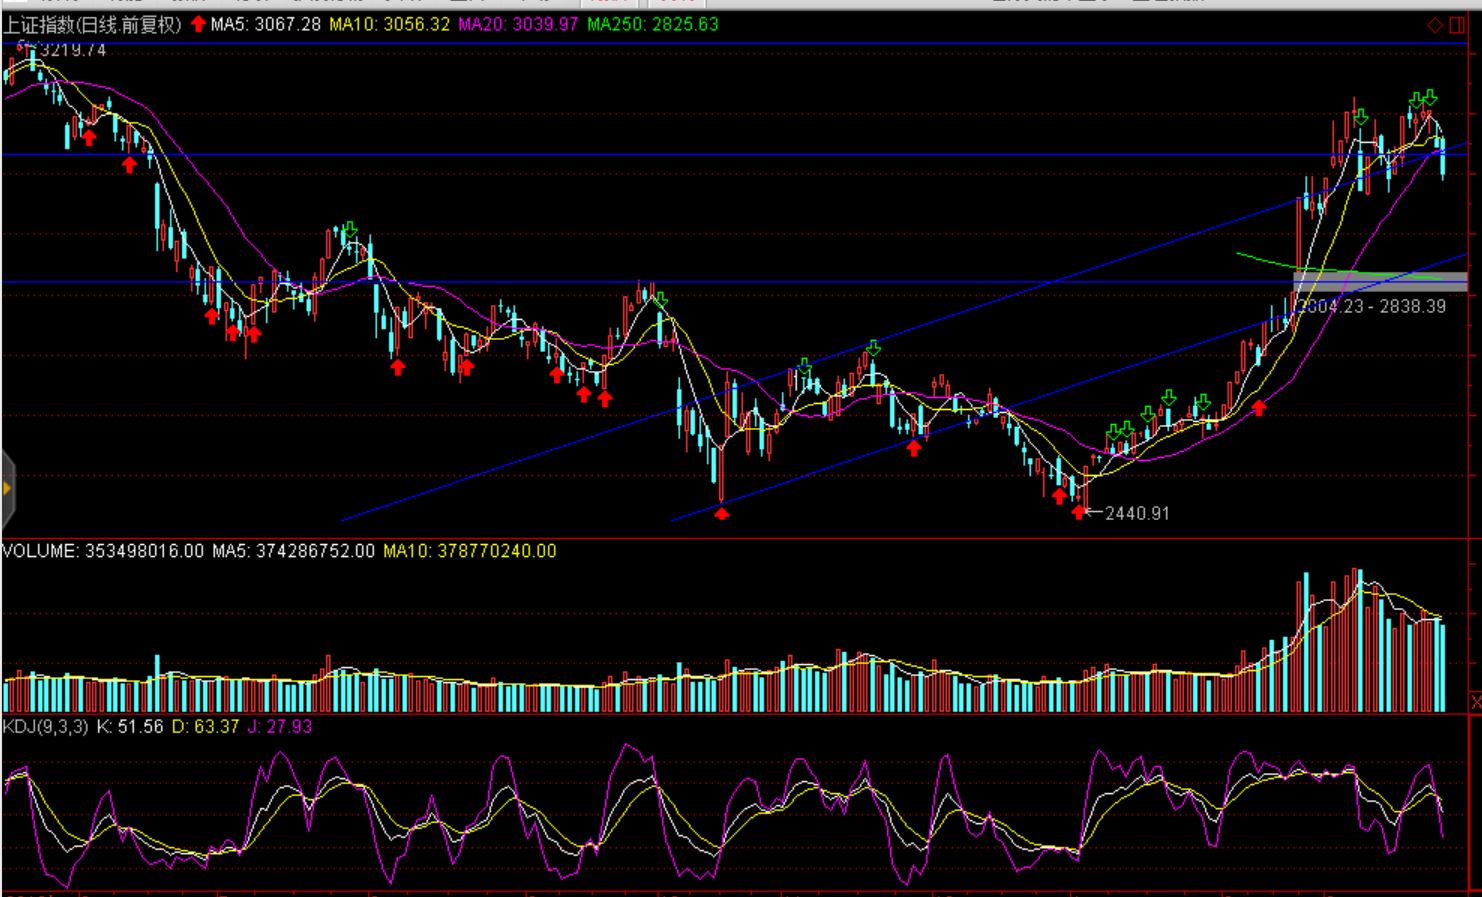
Task: Select the magenta MA20 indicator label
Action: pos(518,25)
